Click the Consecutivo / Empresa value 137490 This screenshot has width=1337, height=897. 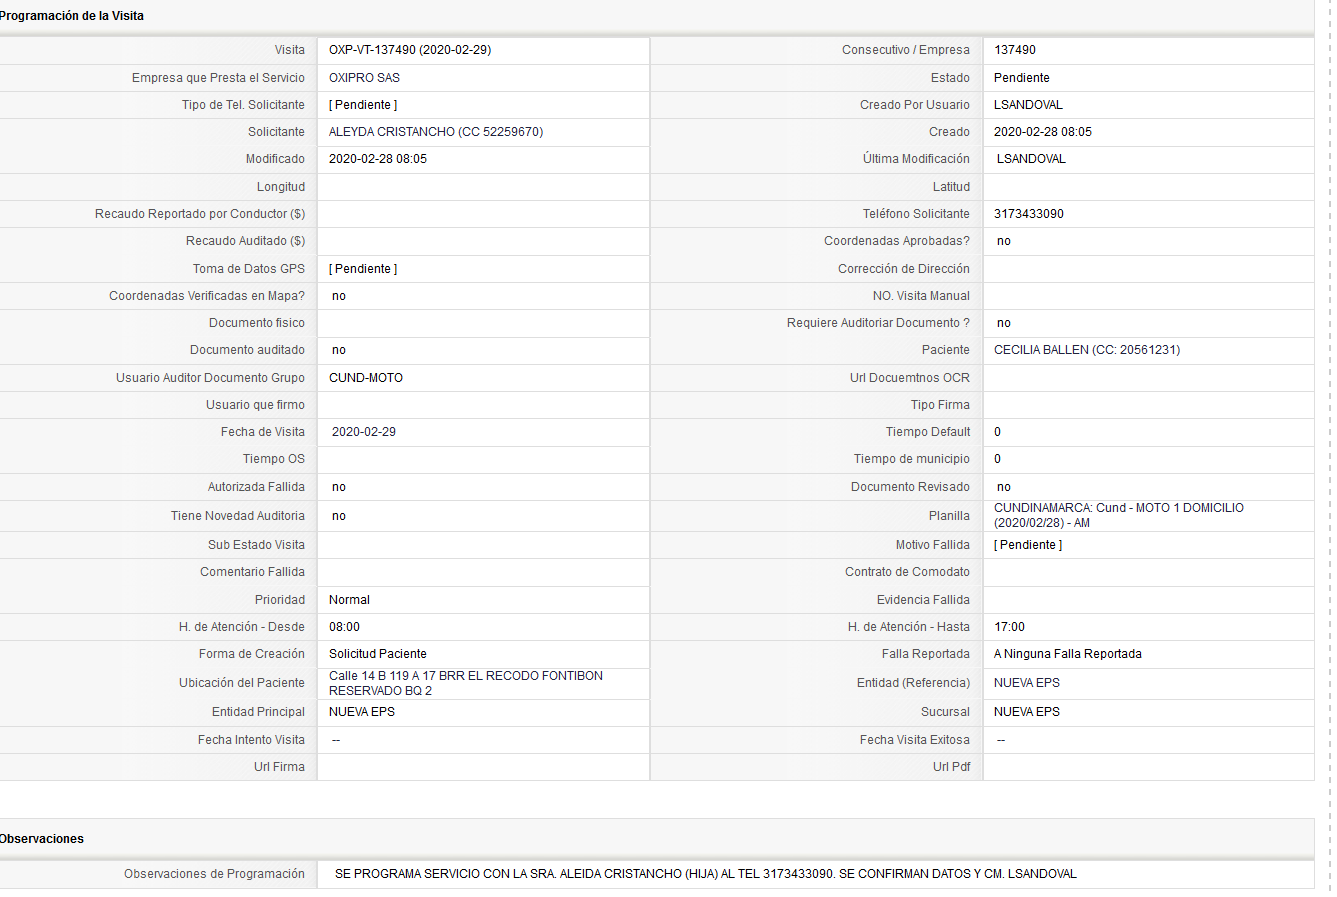tap(1015, 50)
